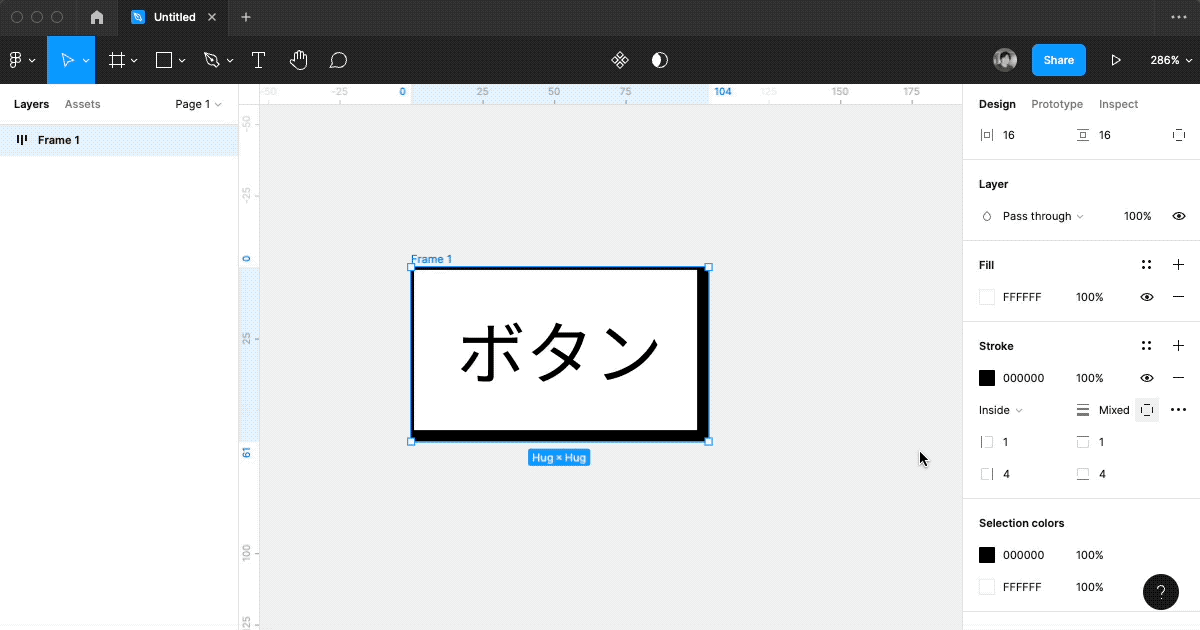Select the Pen tool

click(212, 59)
